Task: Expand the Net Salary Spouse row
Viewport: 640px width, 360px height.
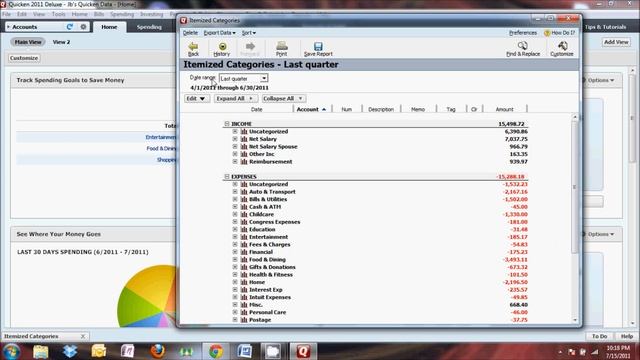Action: (x=235, y=147)
